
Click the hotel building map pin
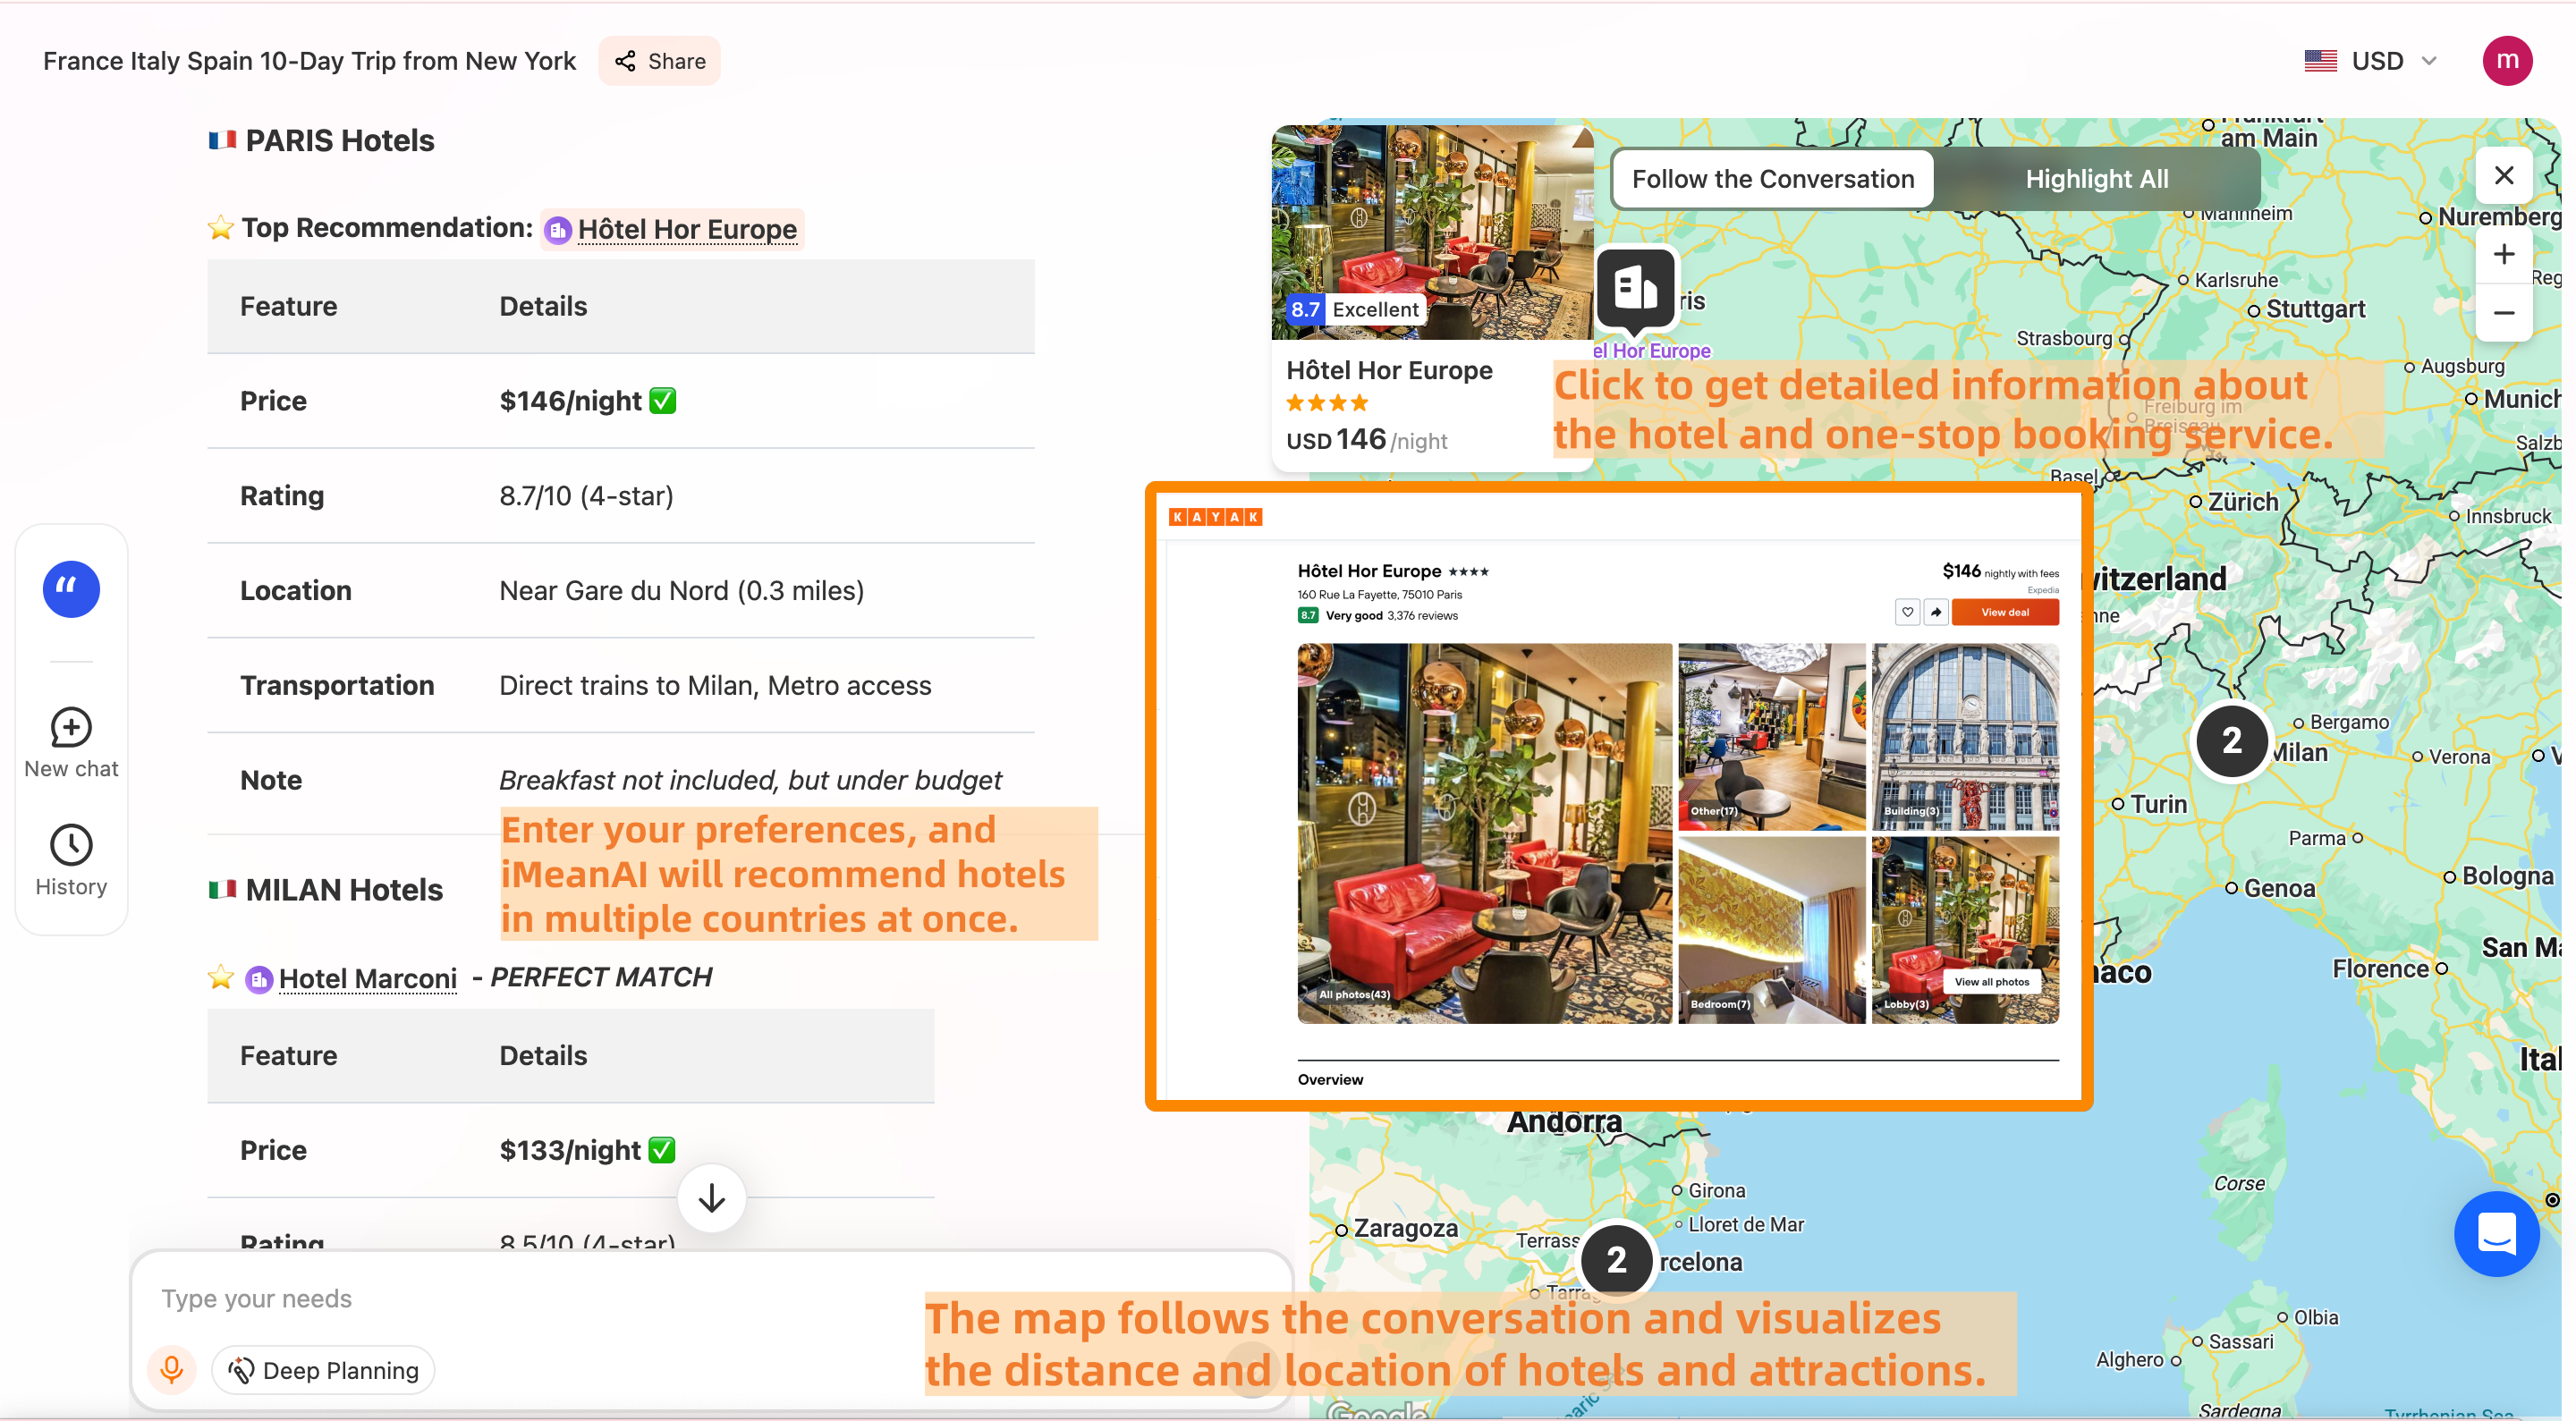(1635, 289)
